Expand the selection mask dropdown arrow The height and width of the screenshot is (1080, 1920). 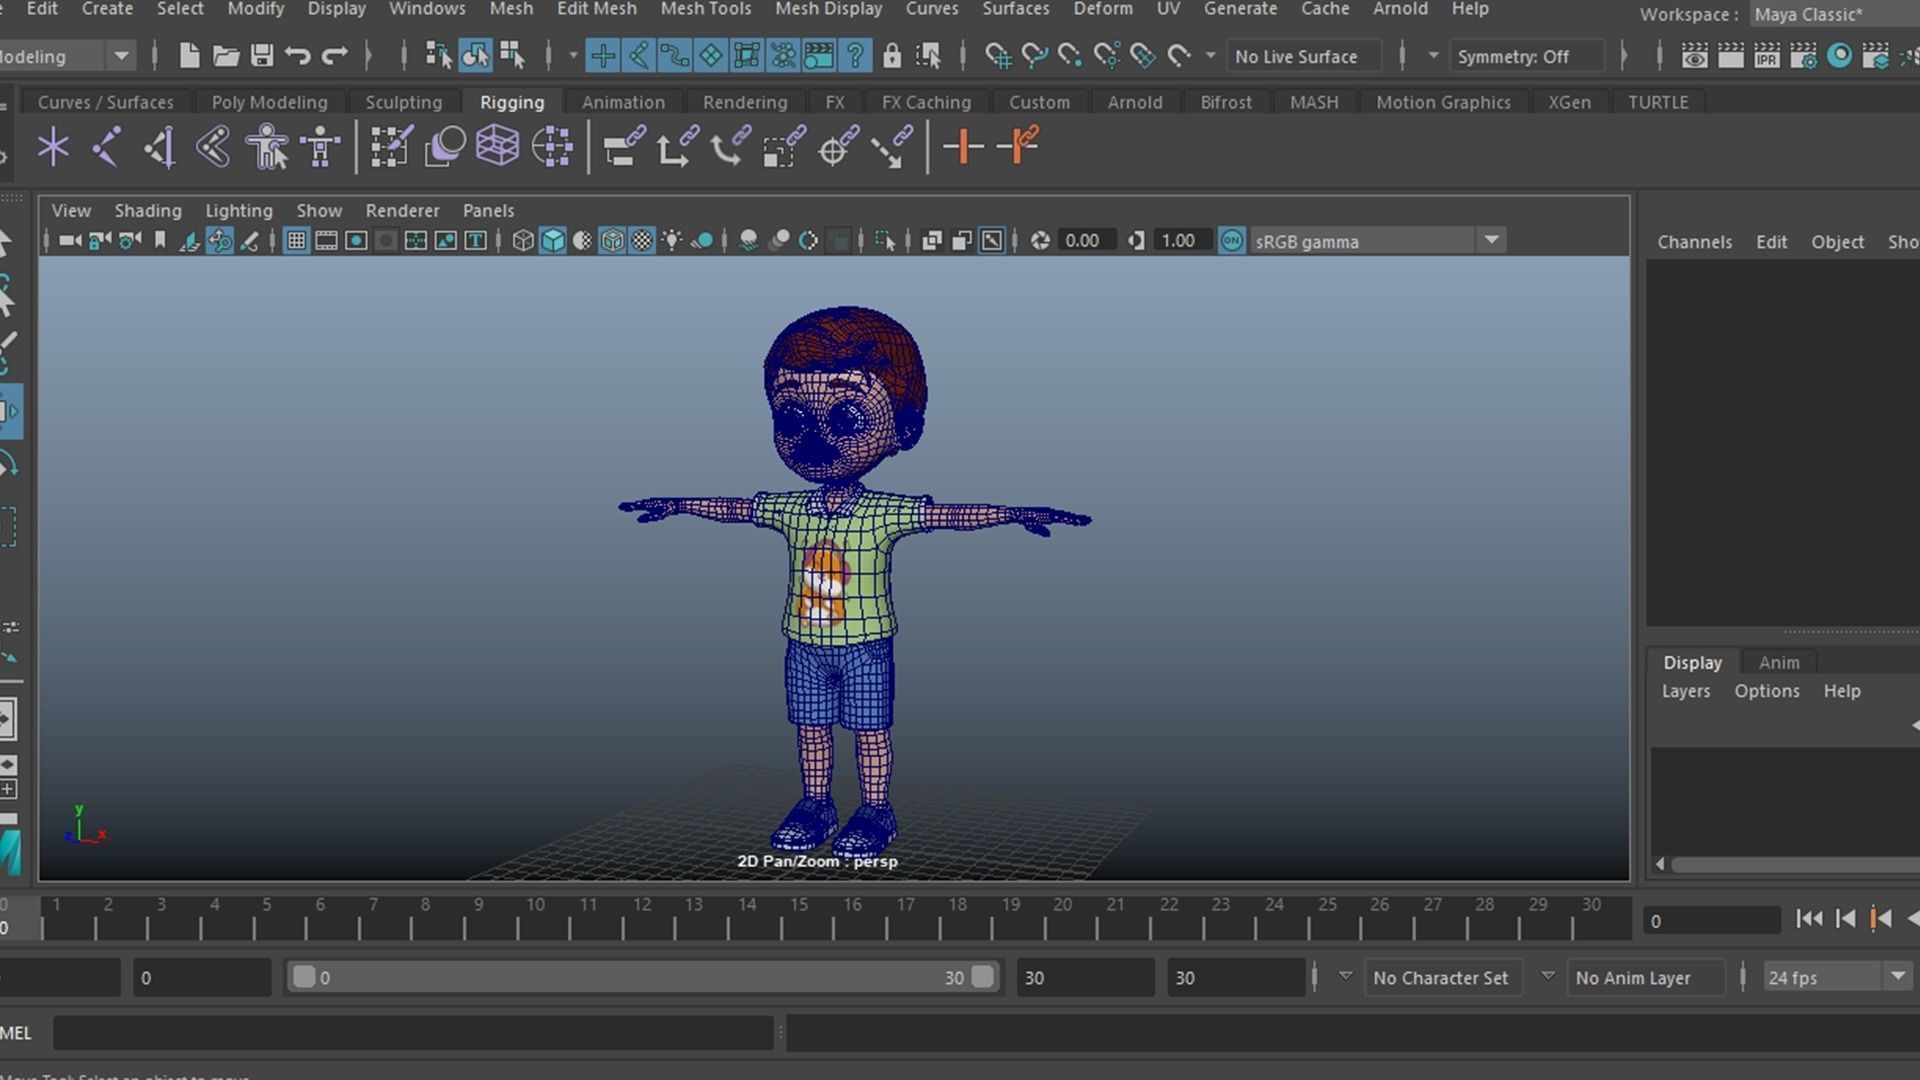pyautogui.click(x=573, y=56)
